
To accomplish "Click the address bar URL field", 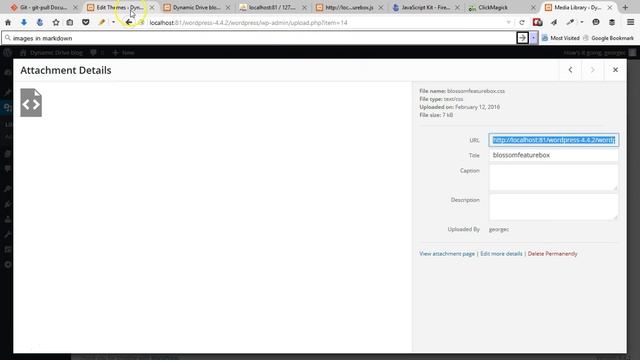I will coord(327,22).
